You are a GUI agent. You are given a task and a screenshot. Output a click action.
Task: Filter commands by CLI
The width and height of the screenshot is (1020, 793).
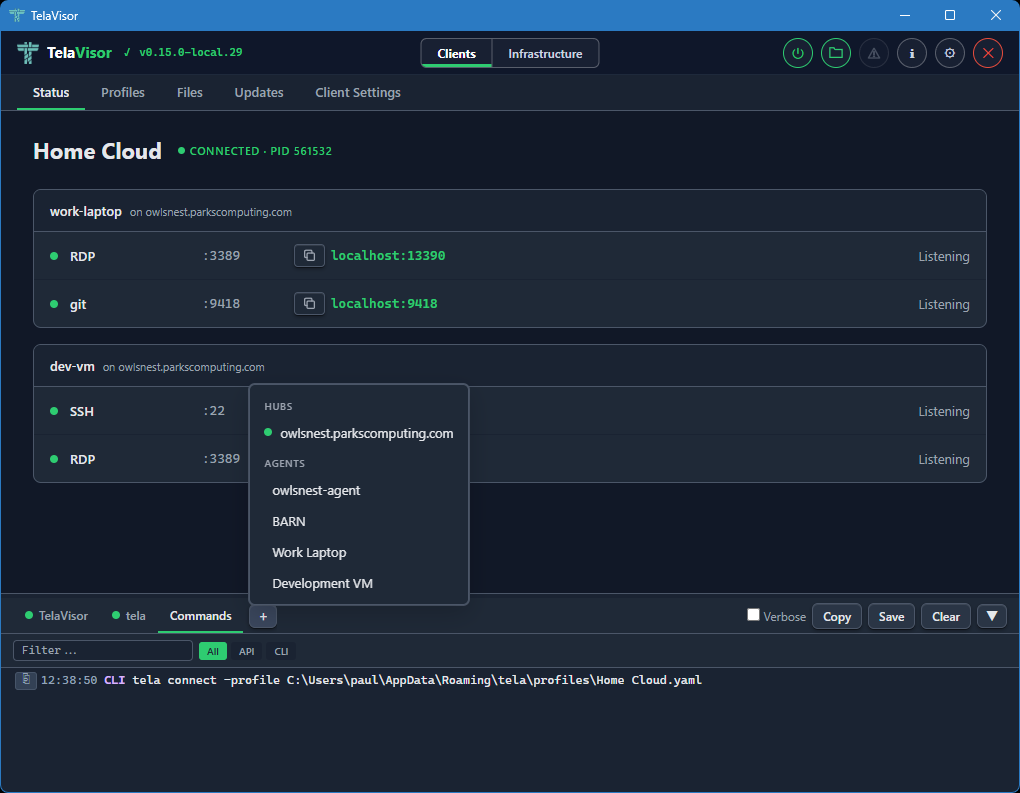pyautogui.click(x=281, y=651)
